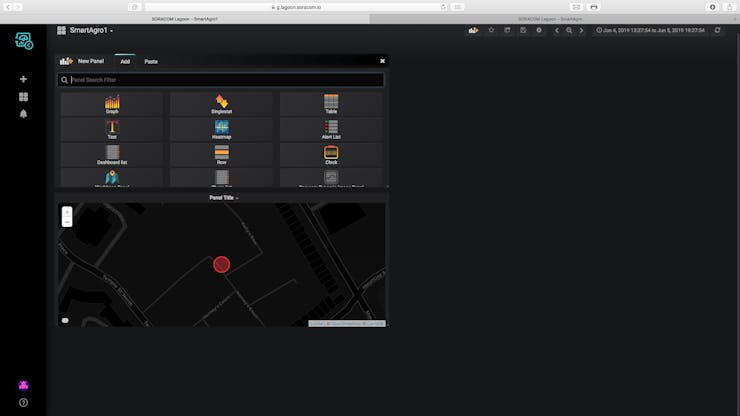Click the red location marker on map

click(221, 264)
